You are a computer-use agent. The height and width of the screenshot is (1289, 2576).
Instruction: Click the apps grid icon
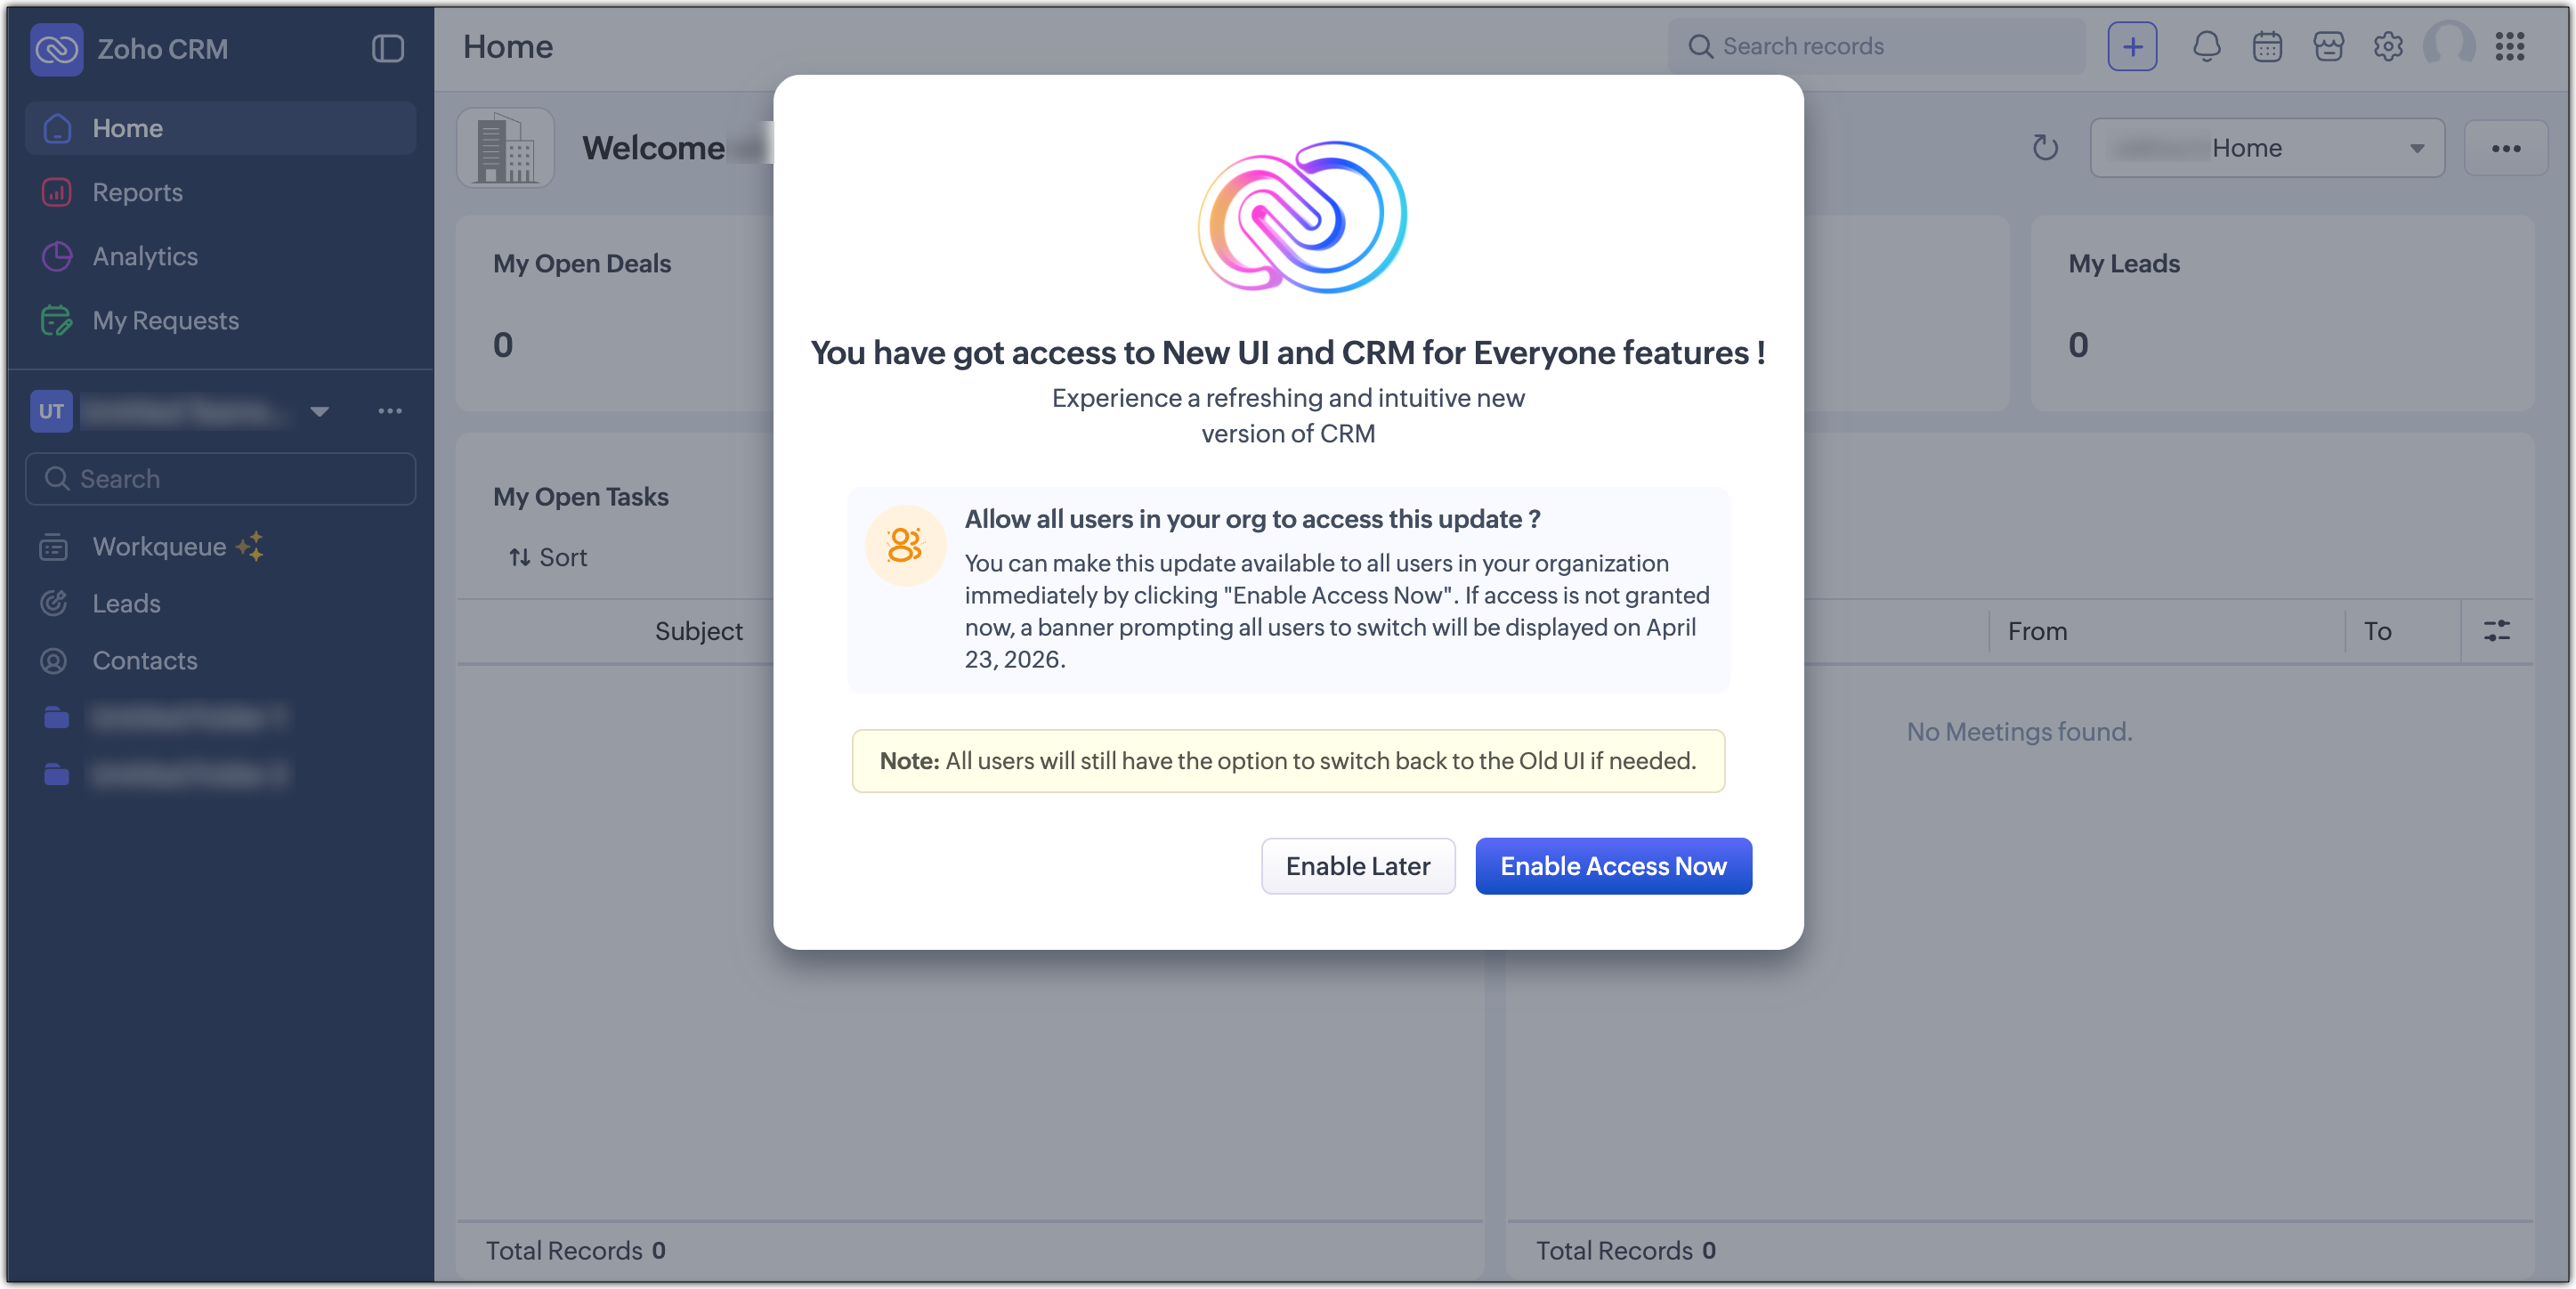(2509, 47)
